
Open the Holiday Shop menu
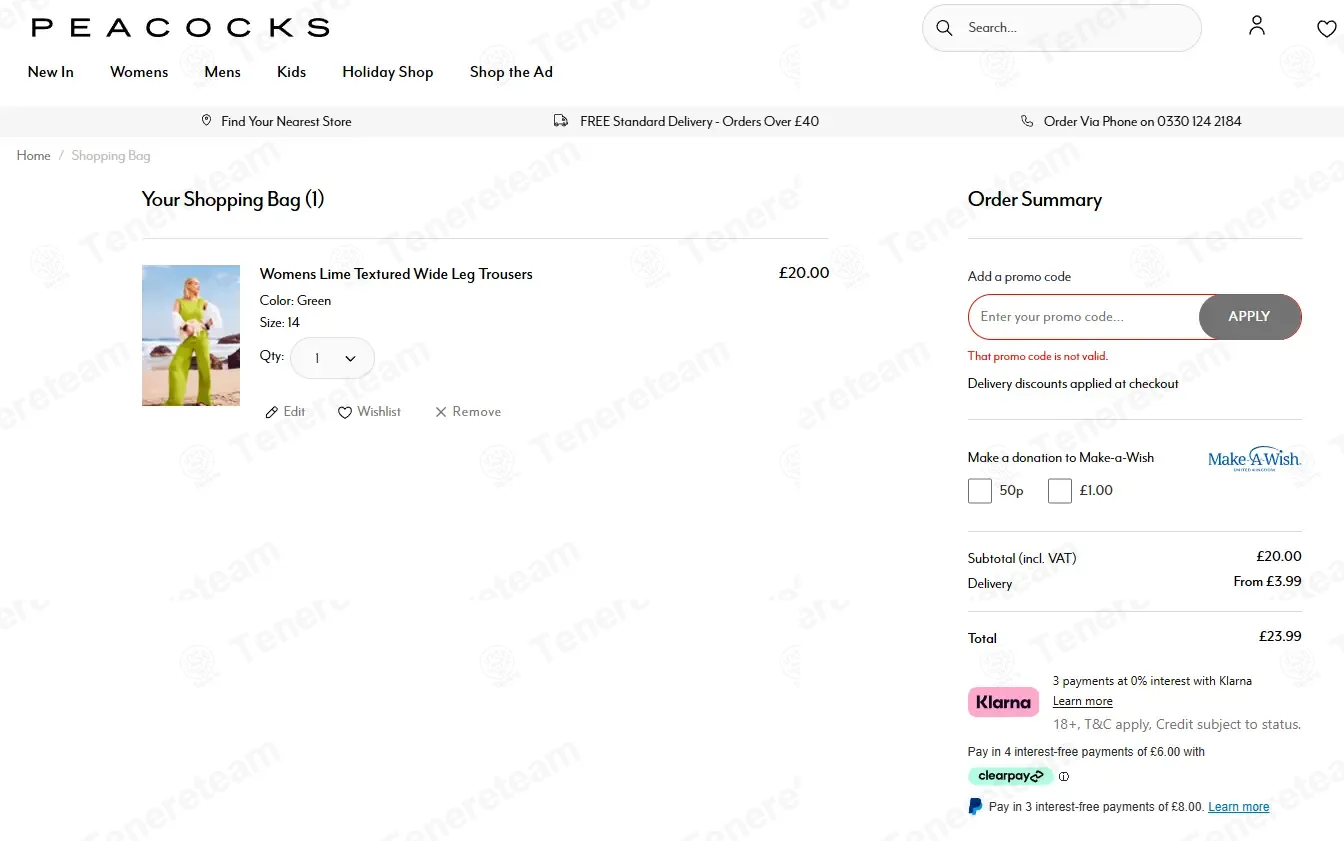coord(388,72)
